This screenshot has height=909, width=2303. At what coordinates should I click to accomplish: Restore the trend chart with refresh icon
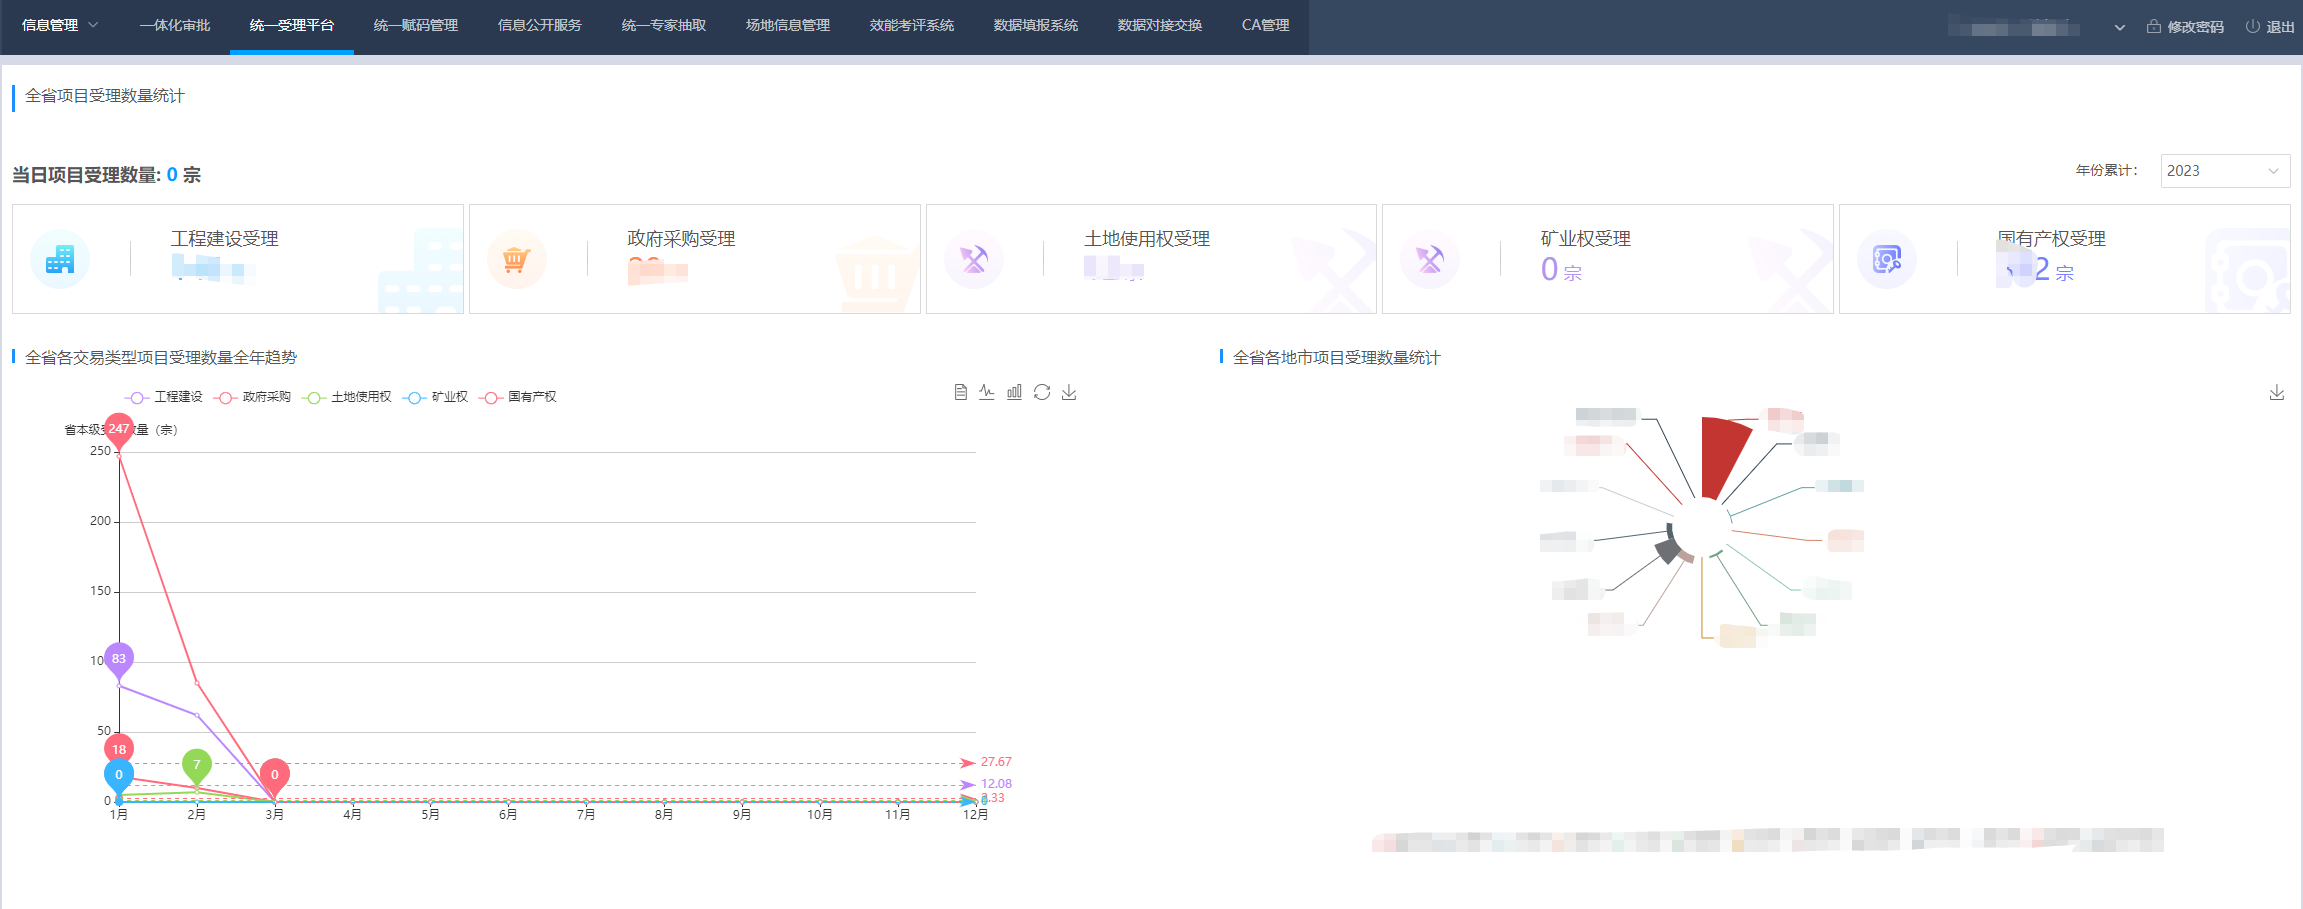(x=1042, y=392)
